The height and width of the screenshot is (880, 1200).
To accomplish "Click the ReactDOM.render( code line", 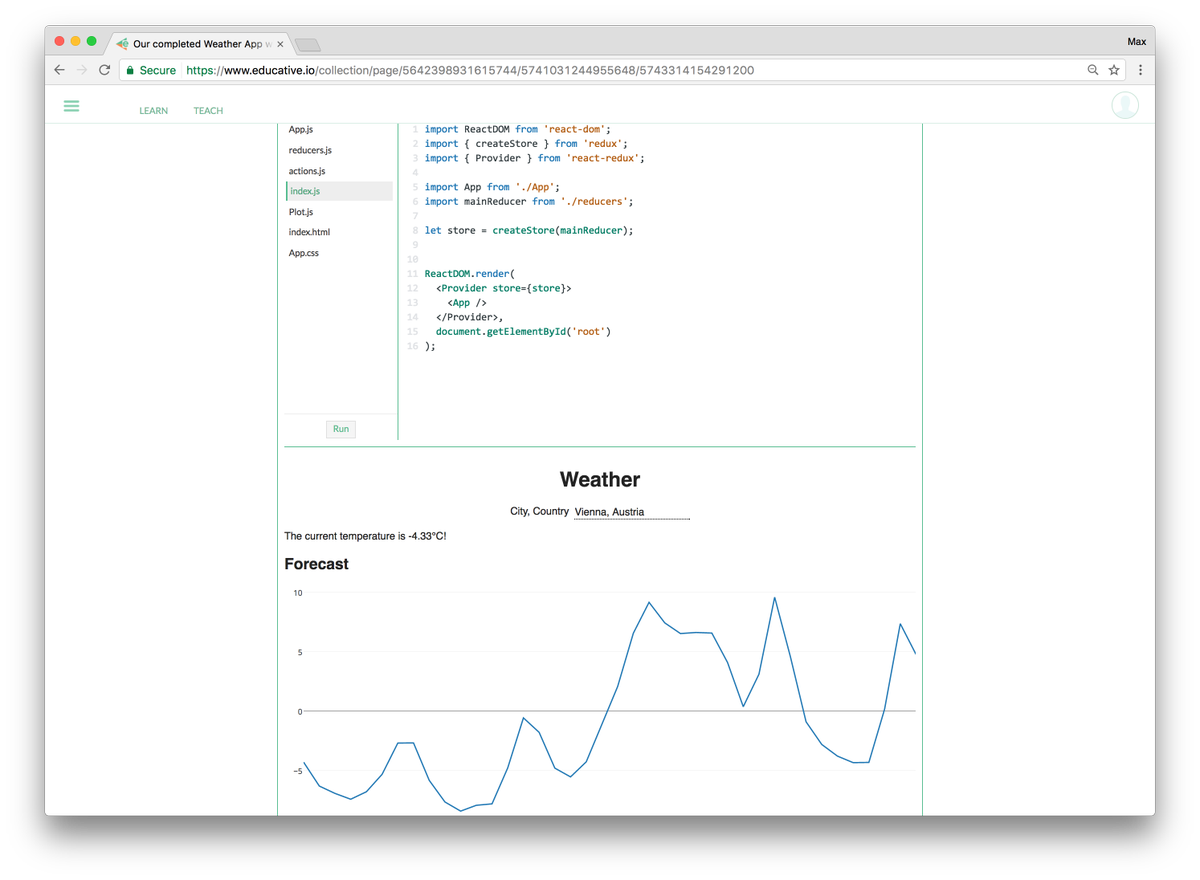I will tap(469, 273).
